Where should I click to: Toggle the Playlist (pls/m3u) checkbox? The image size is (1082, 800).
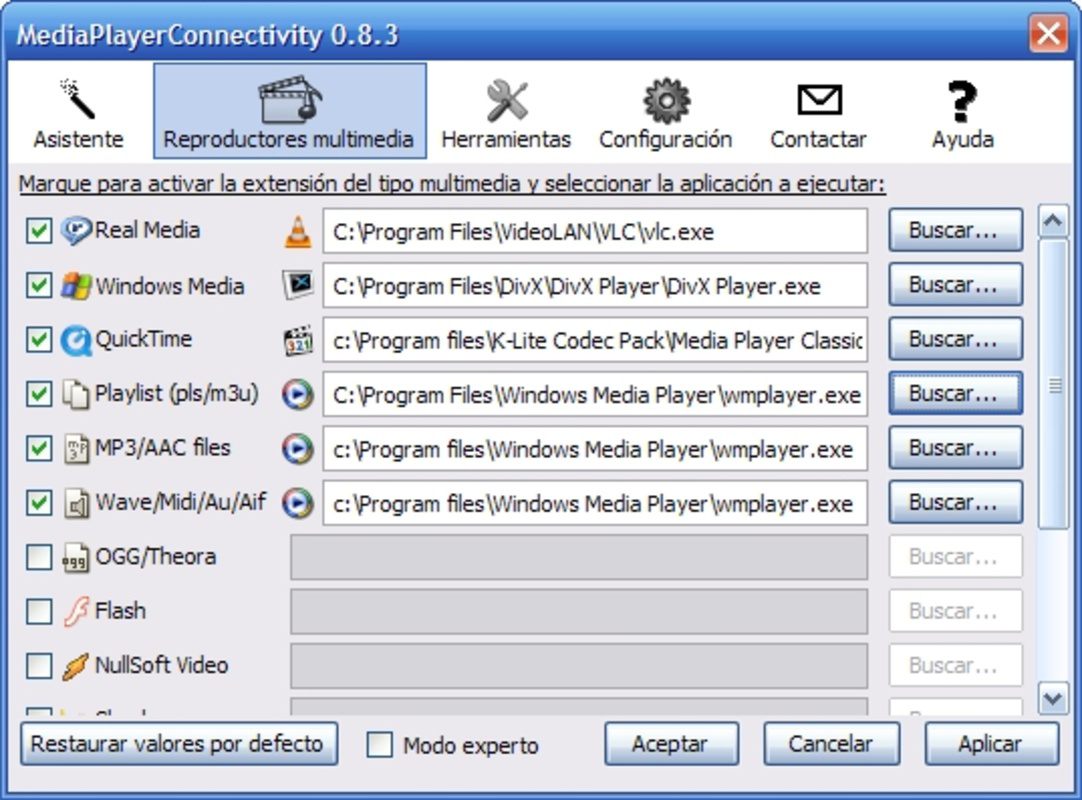(39, 394)
